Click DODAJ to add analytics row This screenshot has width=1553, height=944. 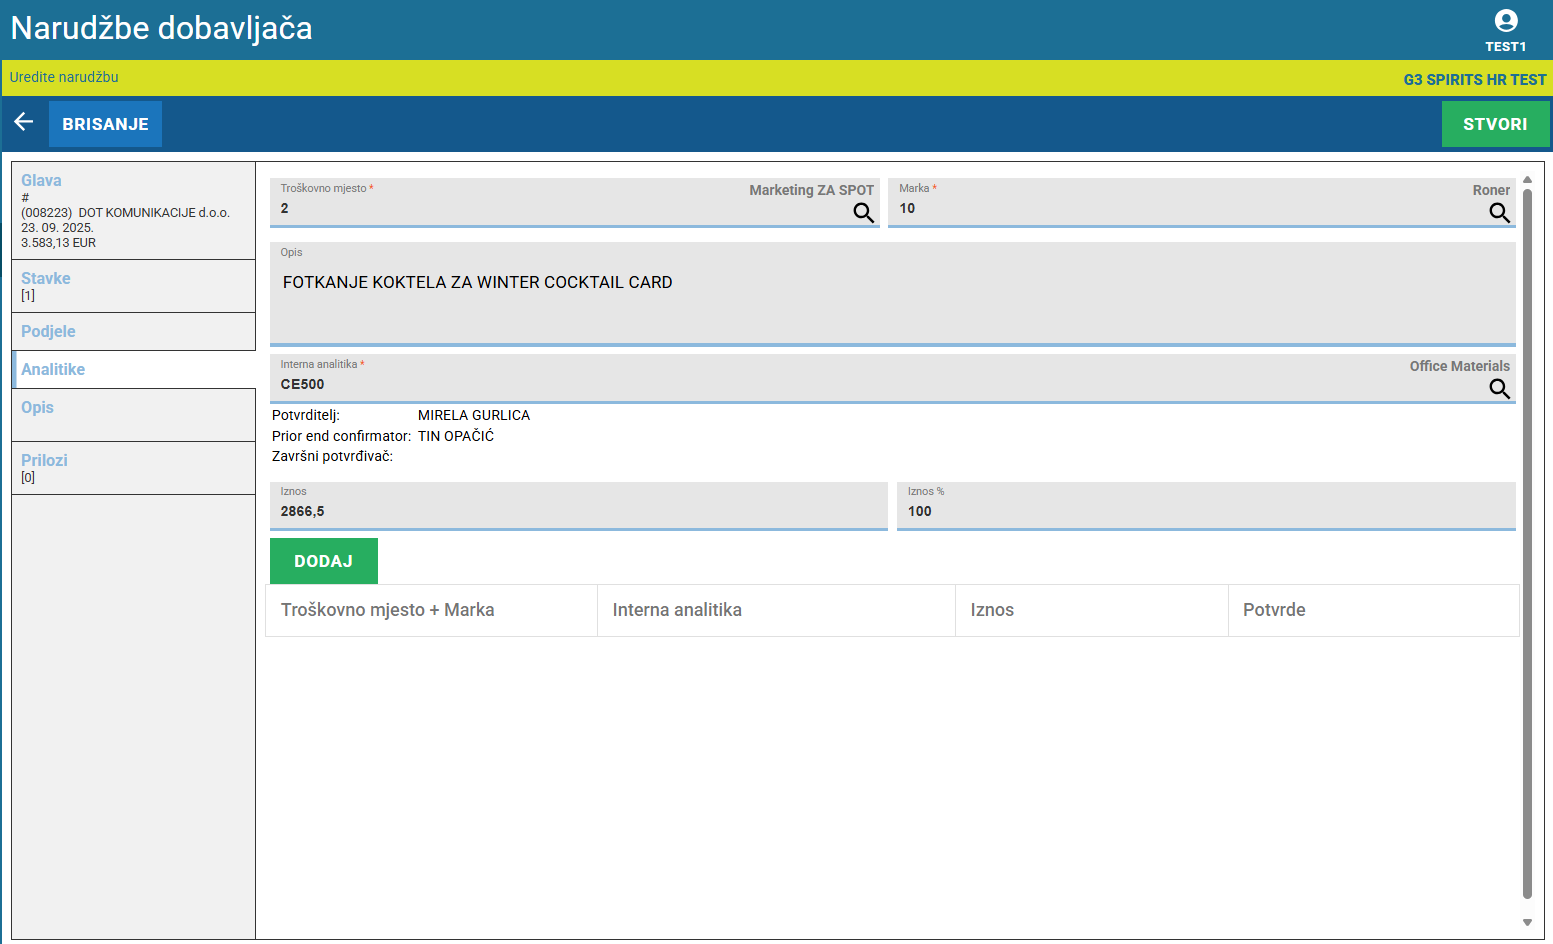pos(323,561)
